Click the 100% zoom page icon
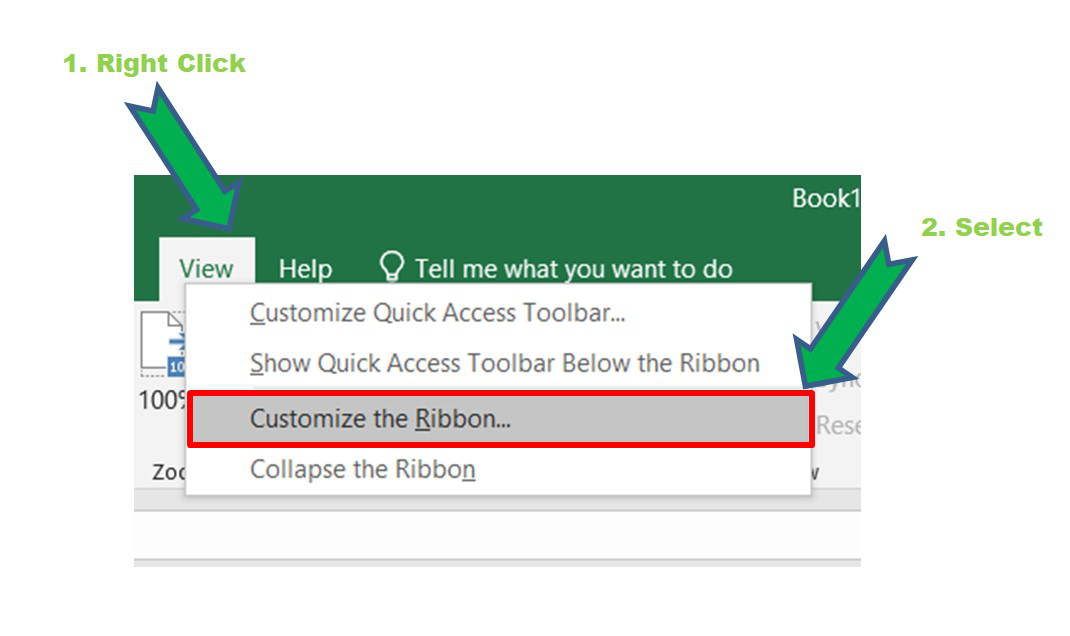The width and height of the screenshot is (1070, 636). pos(162,345)
